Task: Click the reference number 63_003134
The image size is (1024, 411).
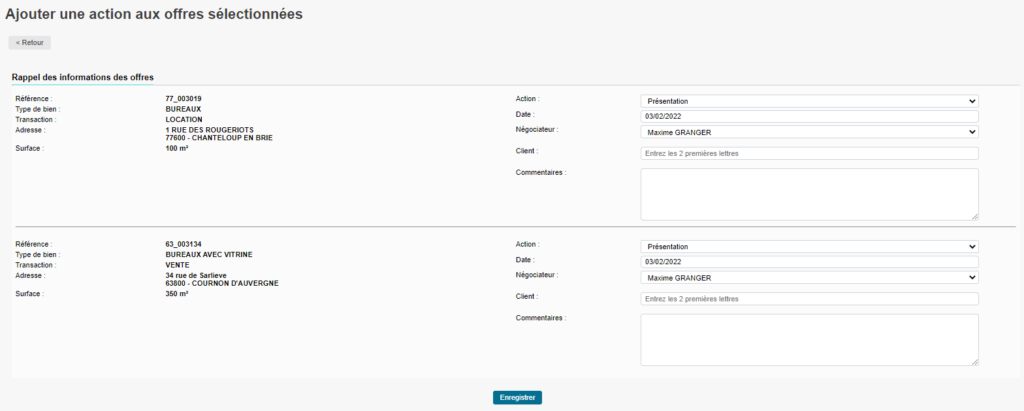Action: coord(183,244)
